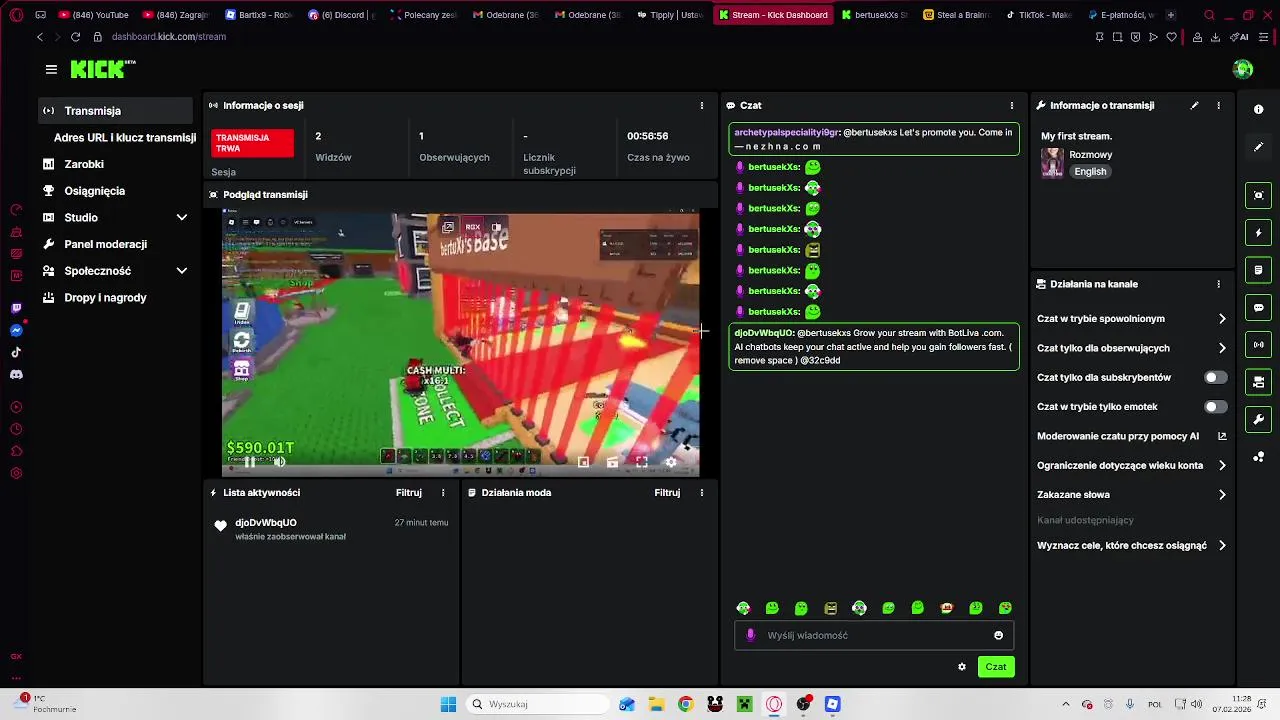The image size is (1280, 720).
Task: Open the hamburger menu next to Kick logo
Action: (51, 69)
